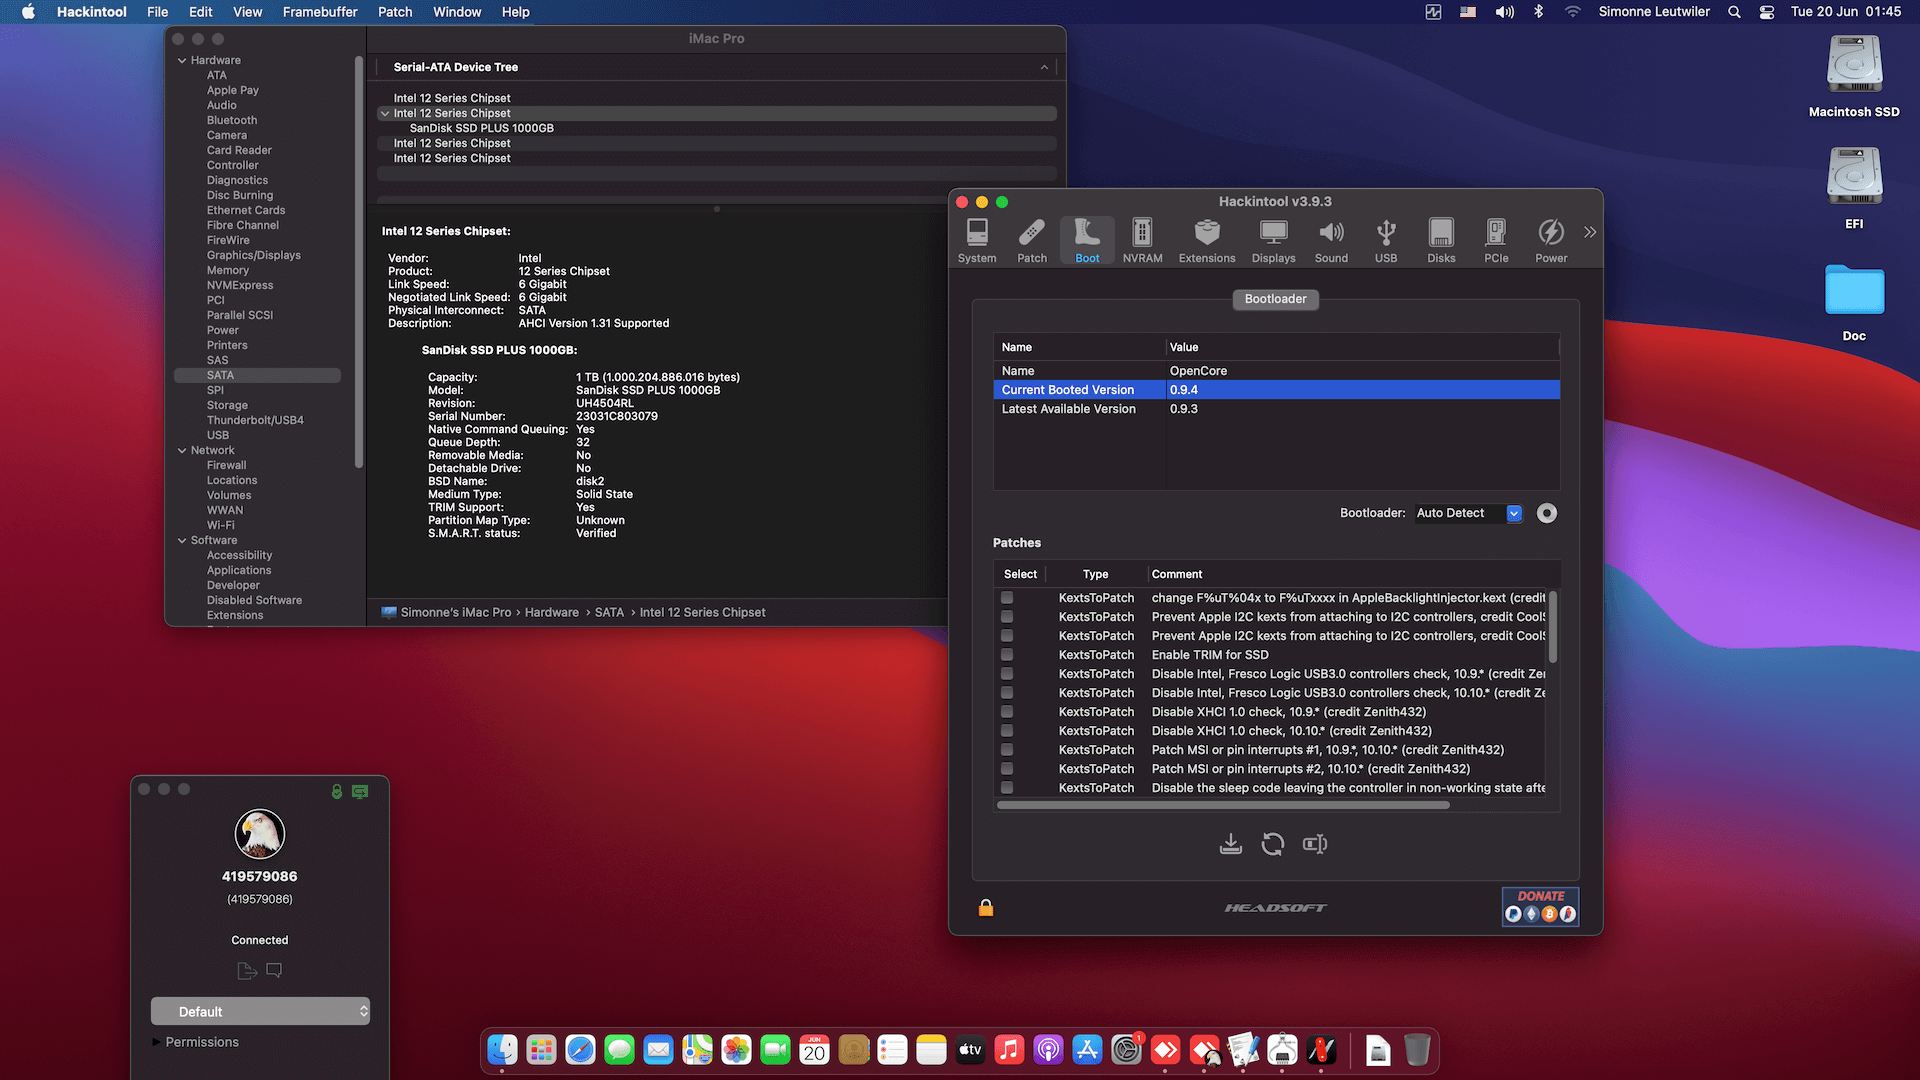
Task: Click the green monitor icon in remote panel
Action: 360,791
